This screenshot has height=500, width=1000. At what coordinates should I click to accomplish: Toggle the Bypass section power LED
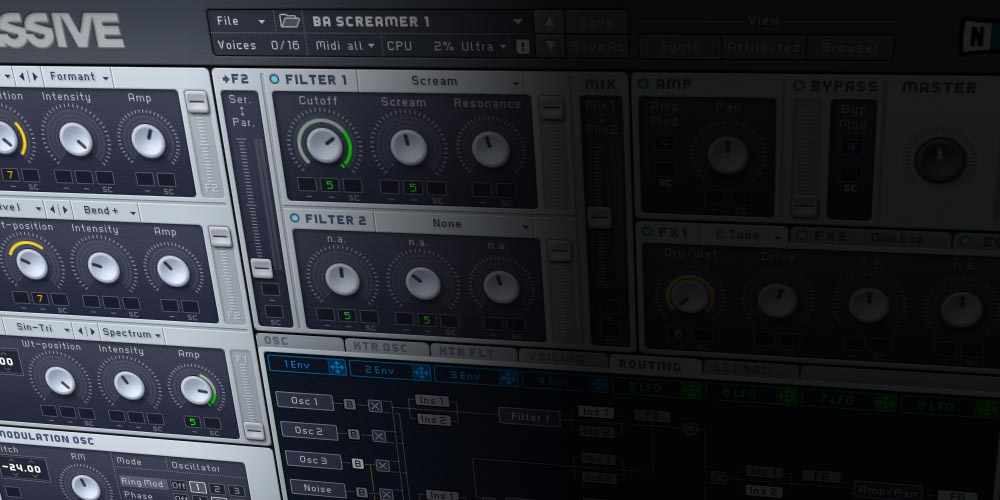798,85
